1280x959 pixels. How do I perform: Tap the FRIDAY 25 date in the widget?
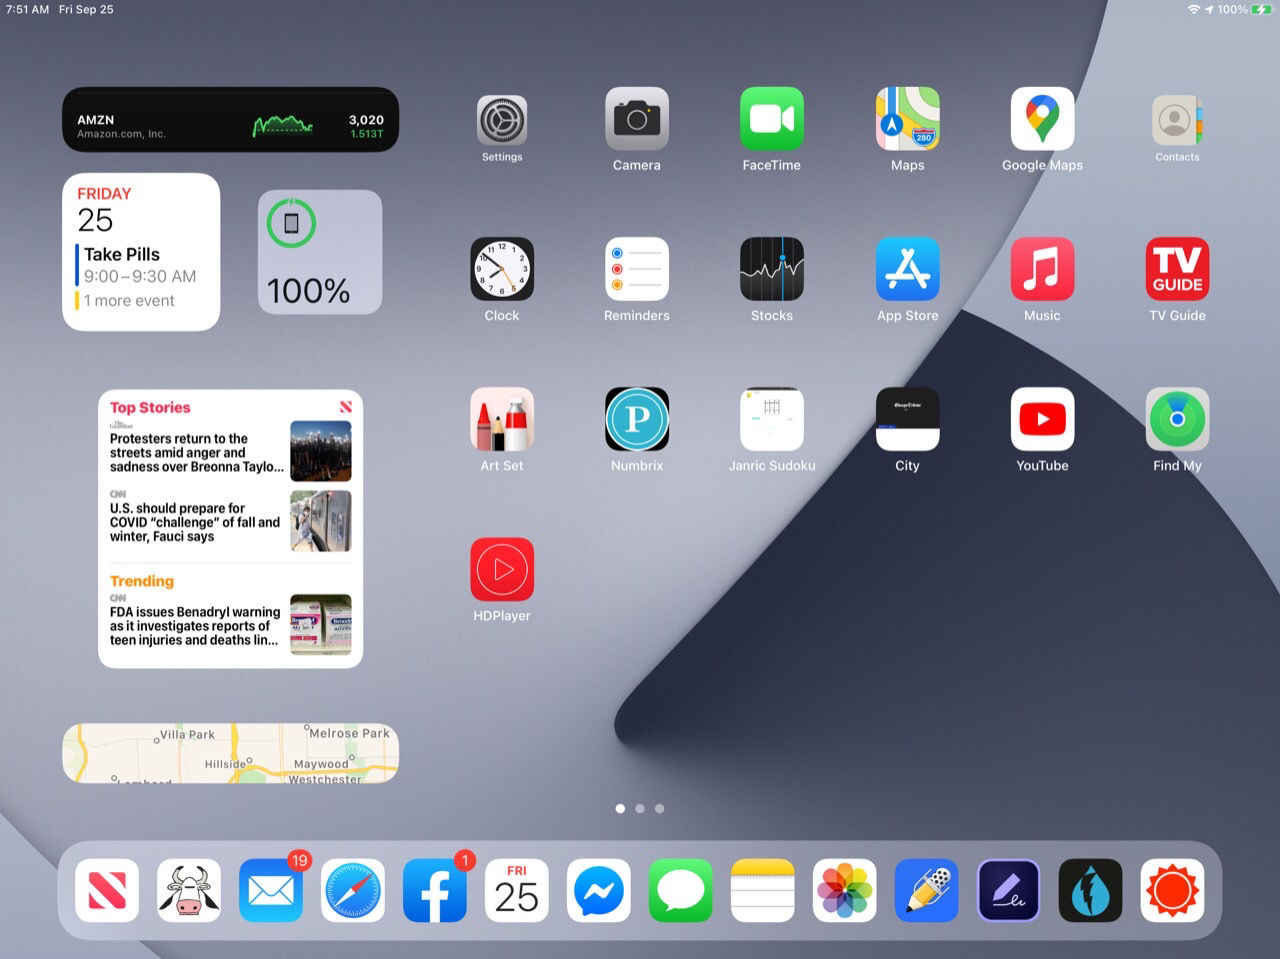pyautogui.click(x=104, y=210)
